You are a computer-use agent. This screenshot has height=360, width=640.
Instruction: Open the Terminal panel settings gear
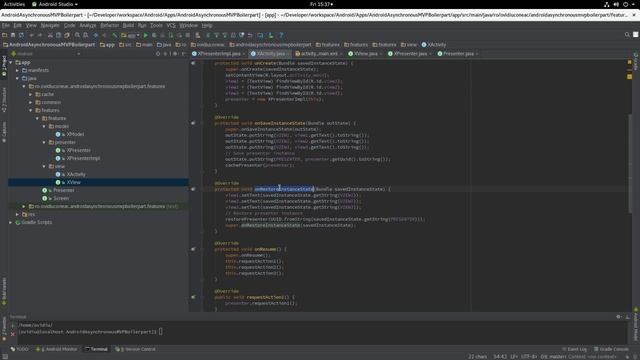(x=619, y=317)
